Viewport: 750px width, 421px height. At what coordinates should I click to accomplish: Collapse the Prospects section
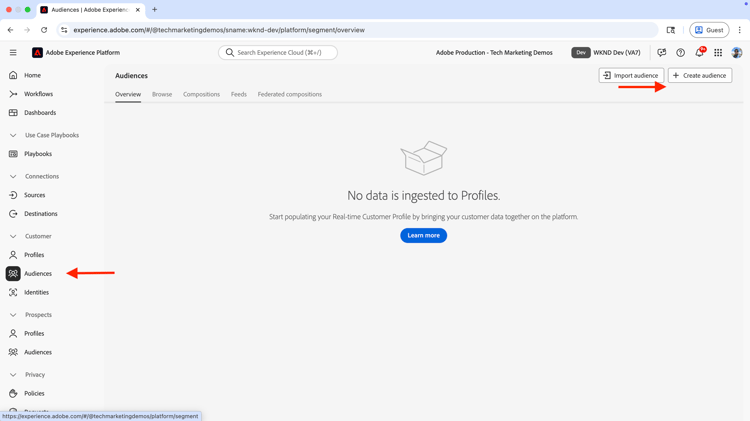pyautogui.click(x=13, y=314)
